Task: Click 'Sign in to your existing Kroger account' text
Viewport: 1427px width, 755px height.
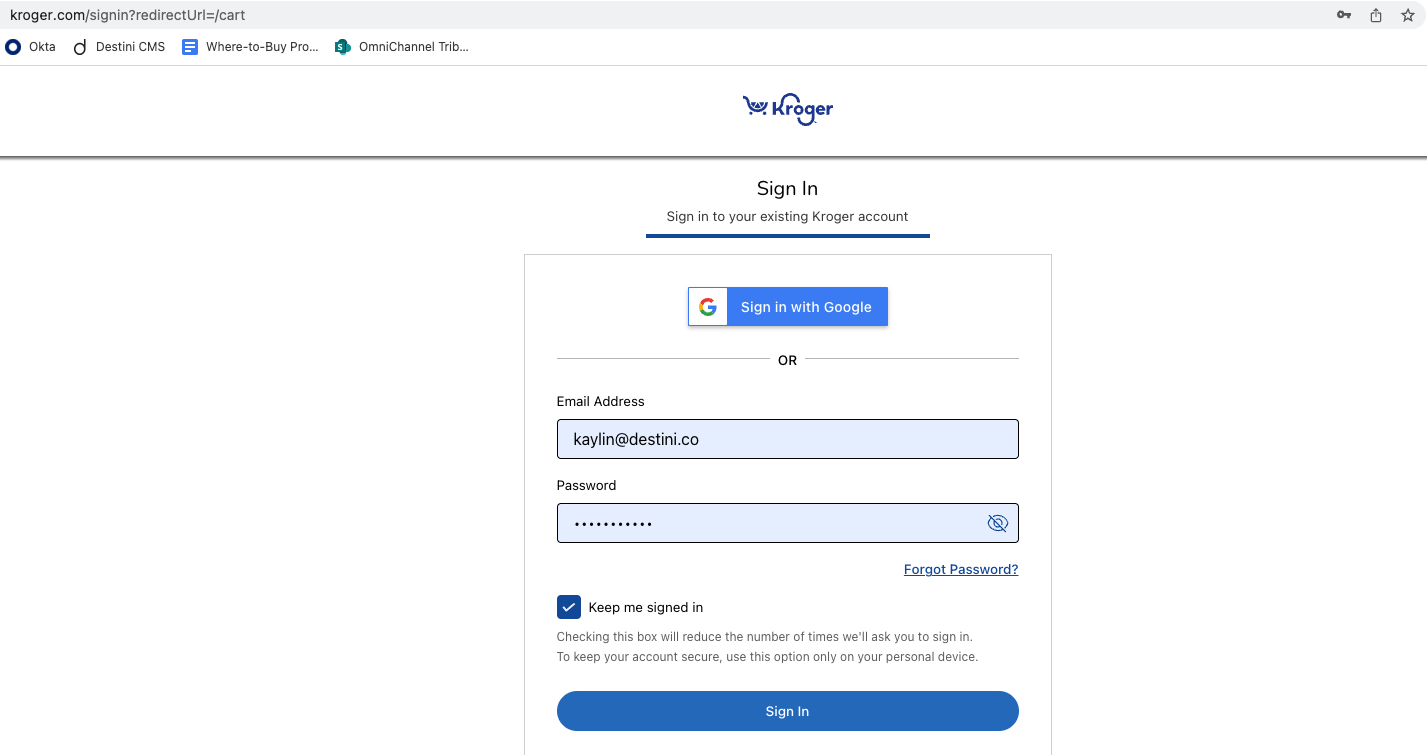Action: point(788,216)
